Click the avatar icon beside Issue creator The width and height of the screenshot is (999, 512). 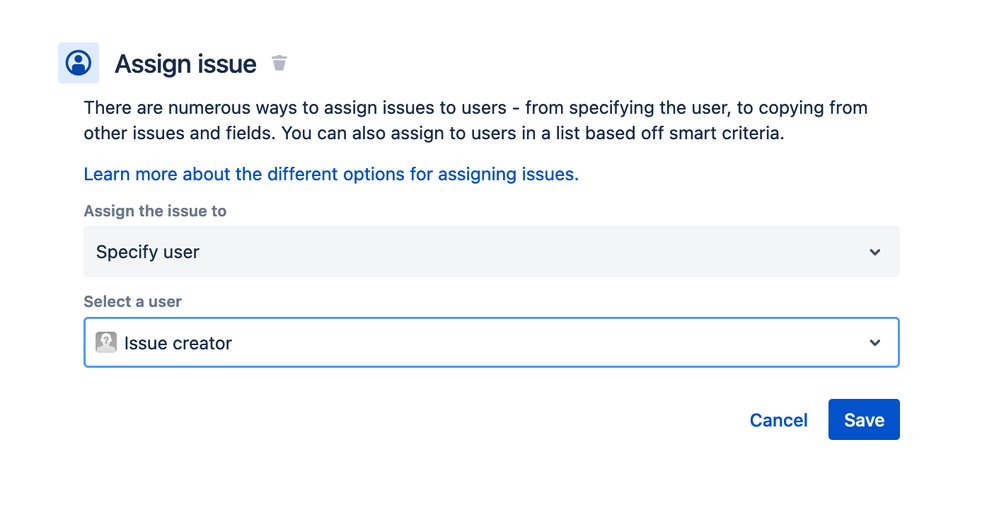106,342
